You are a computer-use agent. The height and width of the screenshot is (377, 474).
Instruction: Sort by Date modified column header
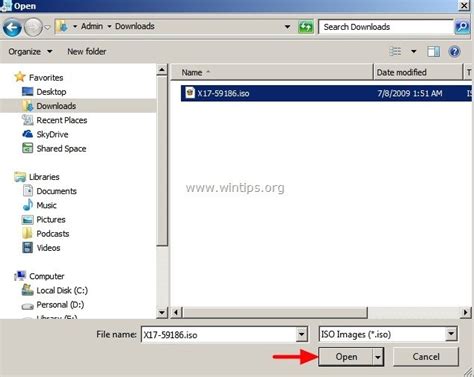418,72
